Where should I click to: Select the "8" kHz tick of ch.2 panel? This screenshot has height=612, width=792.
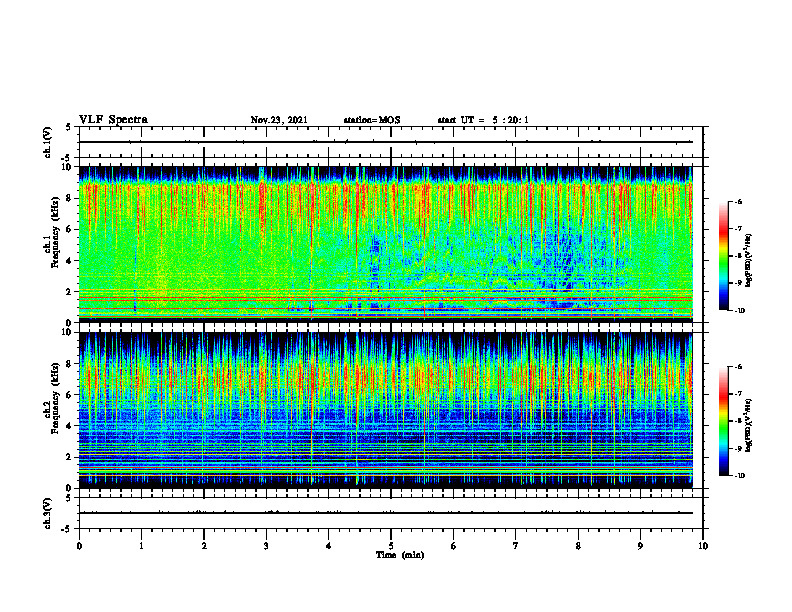click(x=70, y=364)
